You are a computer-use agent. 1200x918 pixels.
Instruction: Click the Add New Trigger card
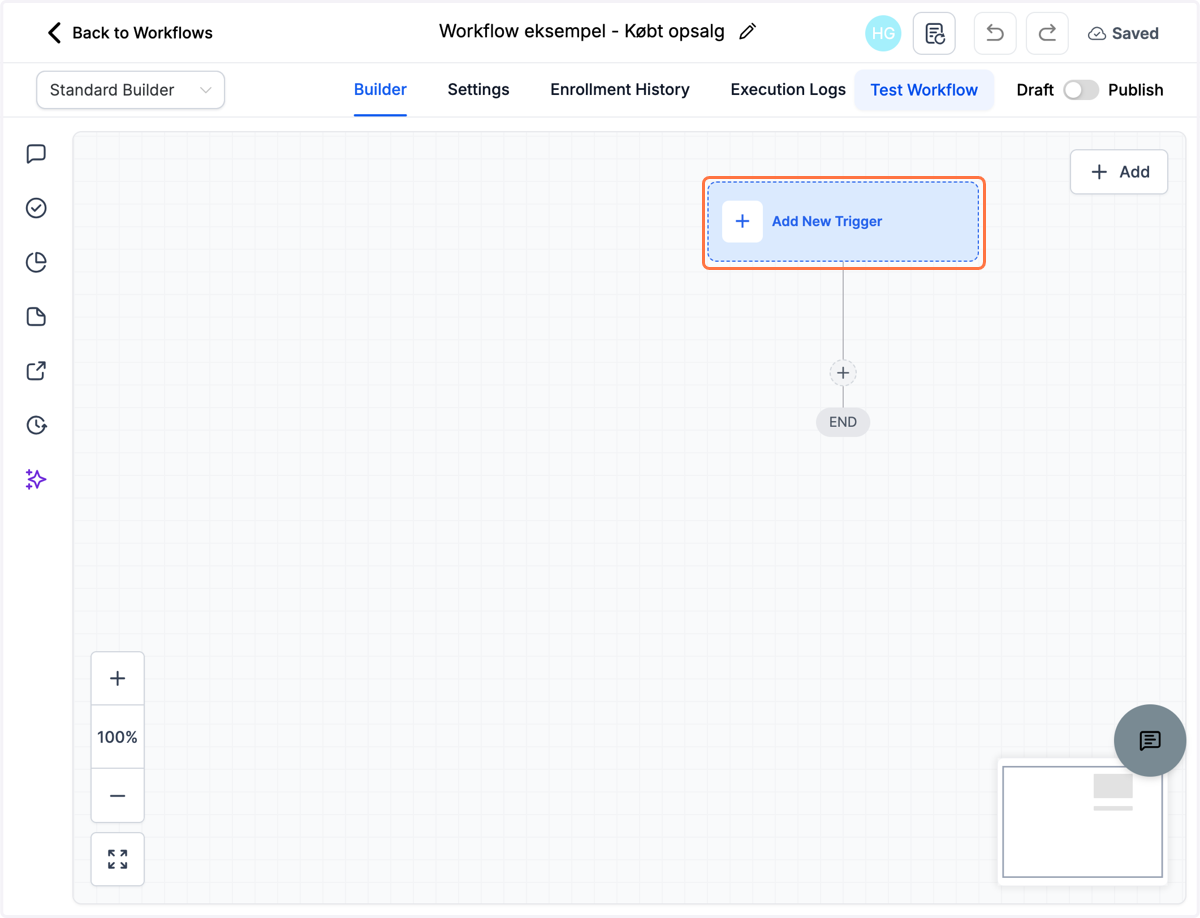[844, 223]
